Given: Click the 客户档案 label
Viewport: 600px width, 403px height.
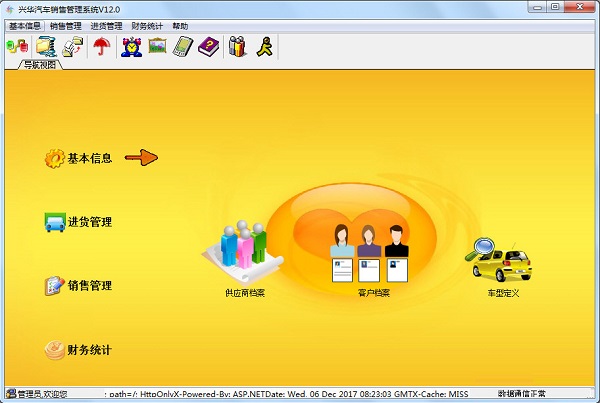Looking at the screenshot, I should [373, 293].
